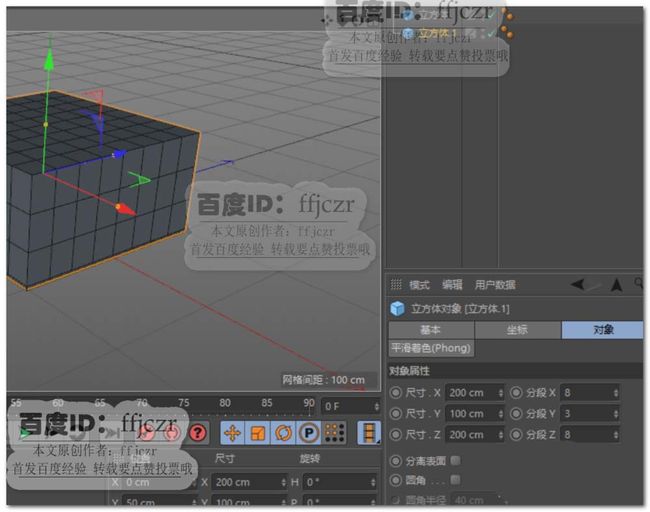Open the 编辑 menu

click(x=452, y=285)
